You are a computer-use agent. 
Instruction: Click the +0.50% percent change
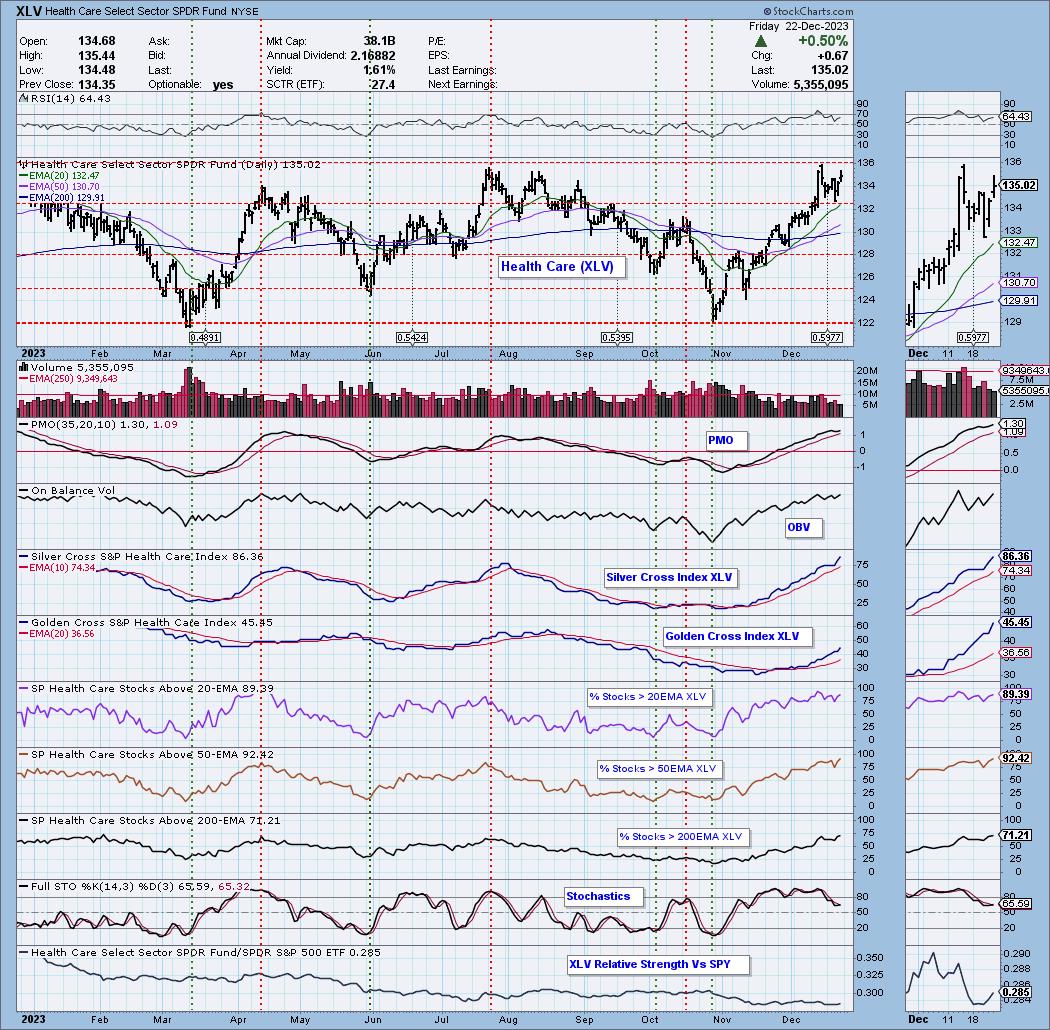[823, 41]
